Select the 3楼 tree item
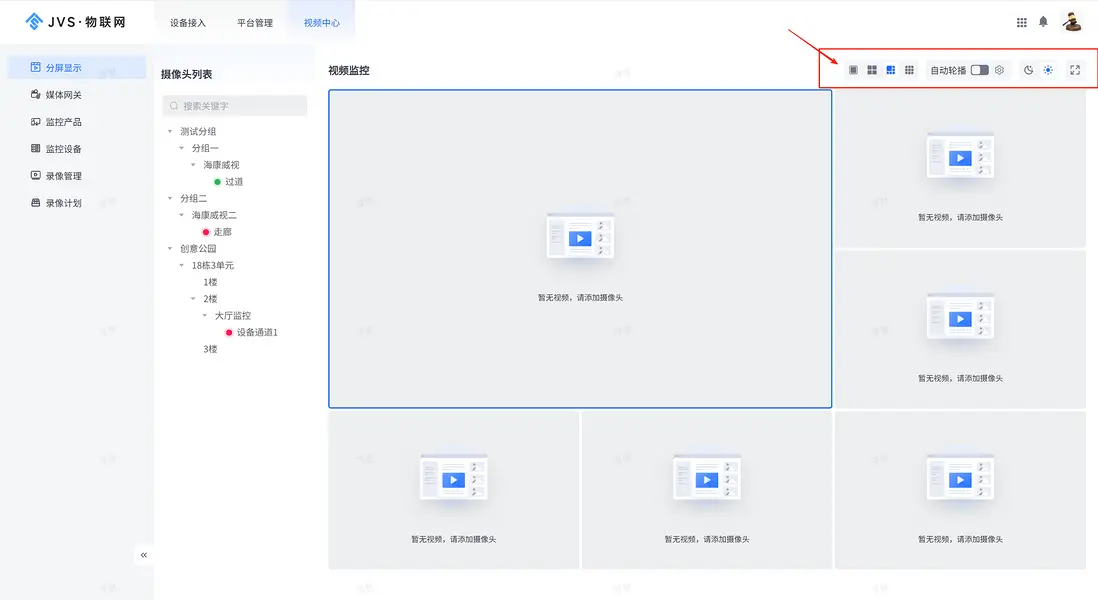 point(210,349)
